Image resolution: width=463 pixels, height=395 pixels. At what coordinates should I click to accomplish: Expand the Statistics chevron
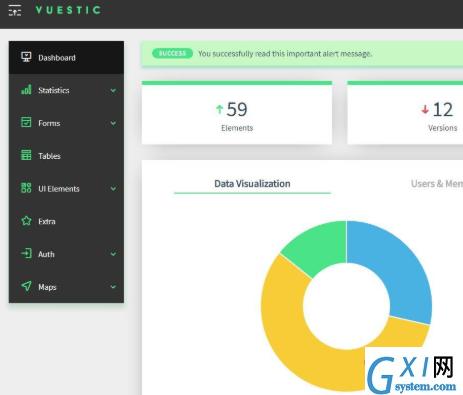click(x=113, y=90)
